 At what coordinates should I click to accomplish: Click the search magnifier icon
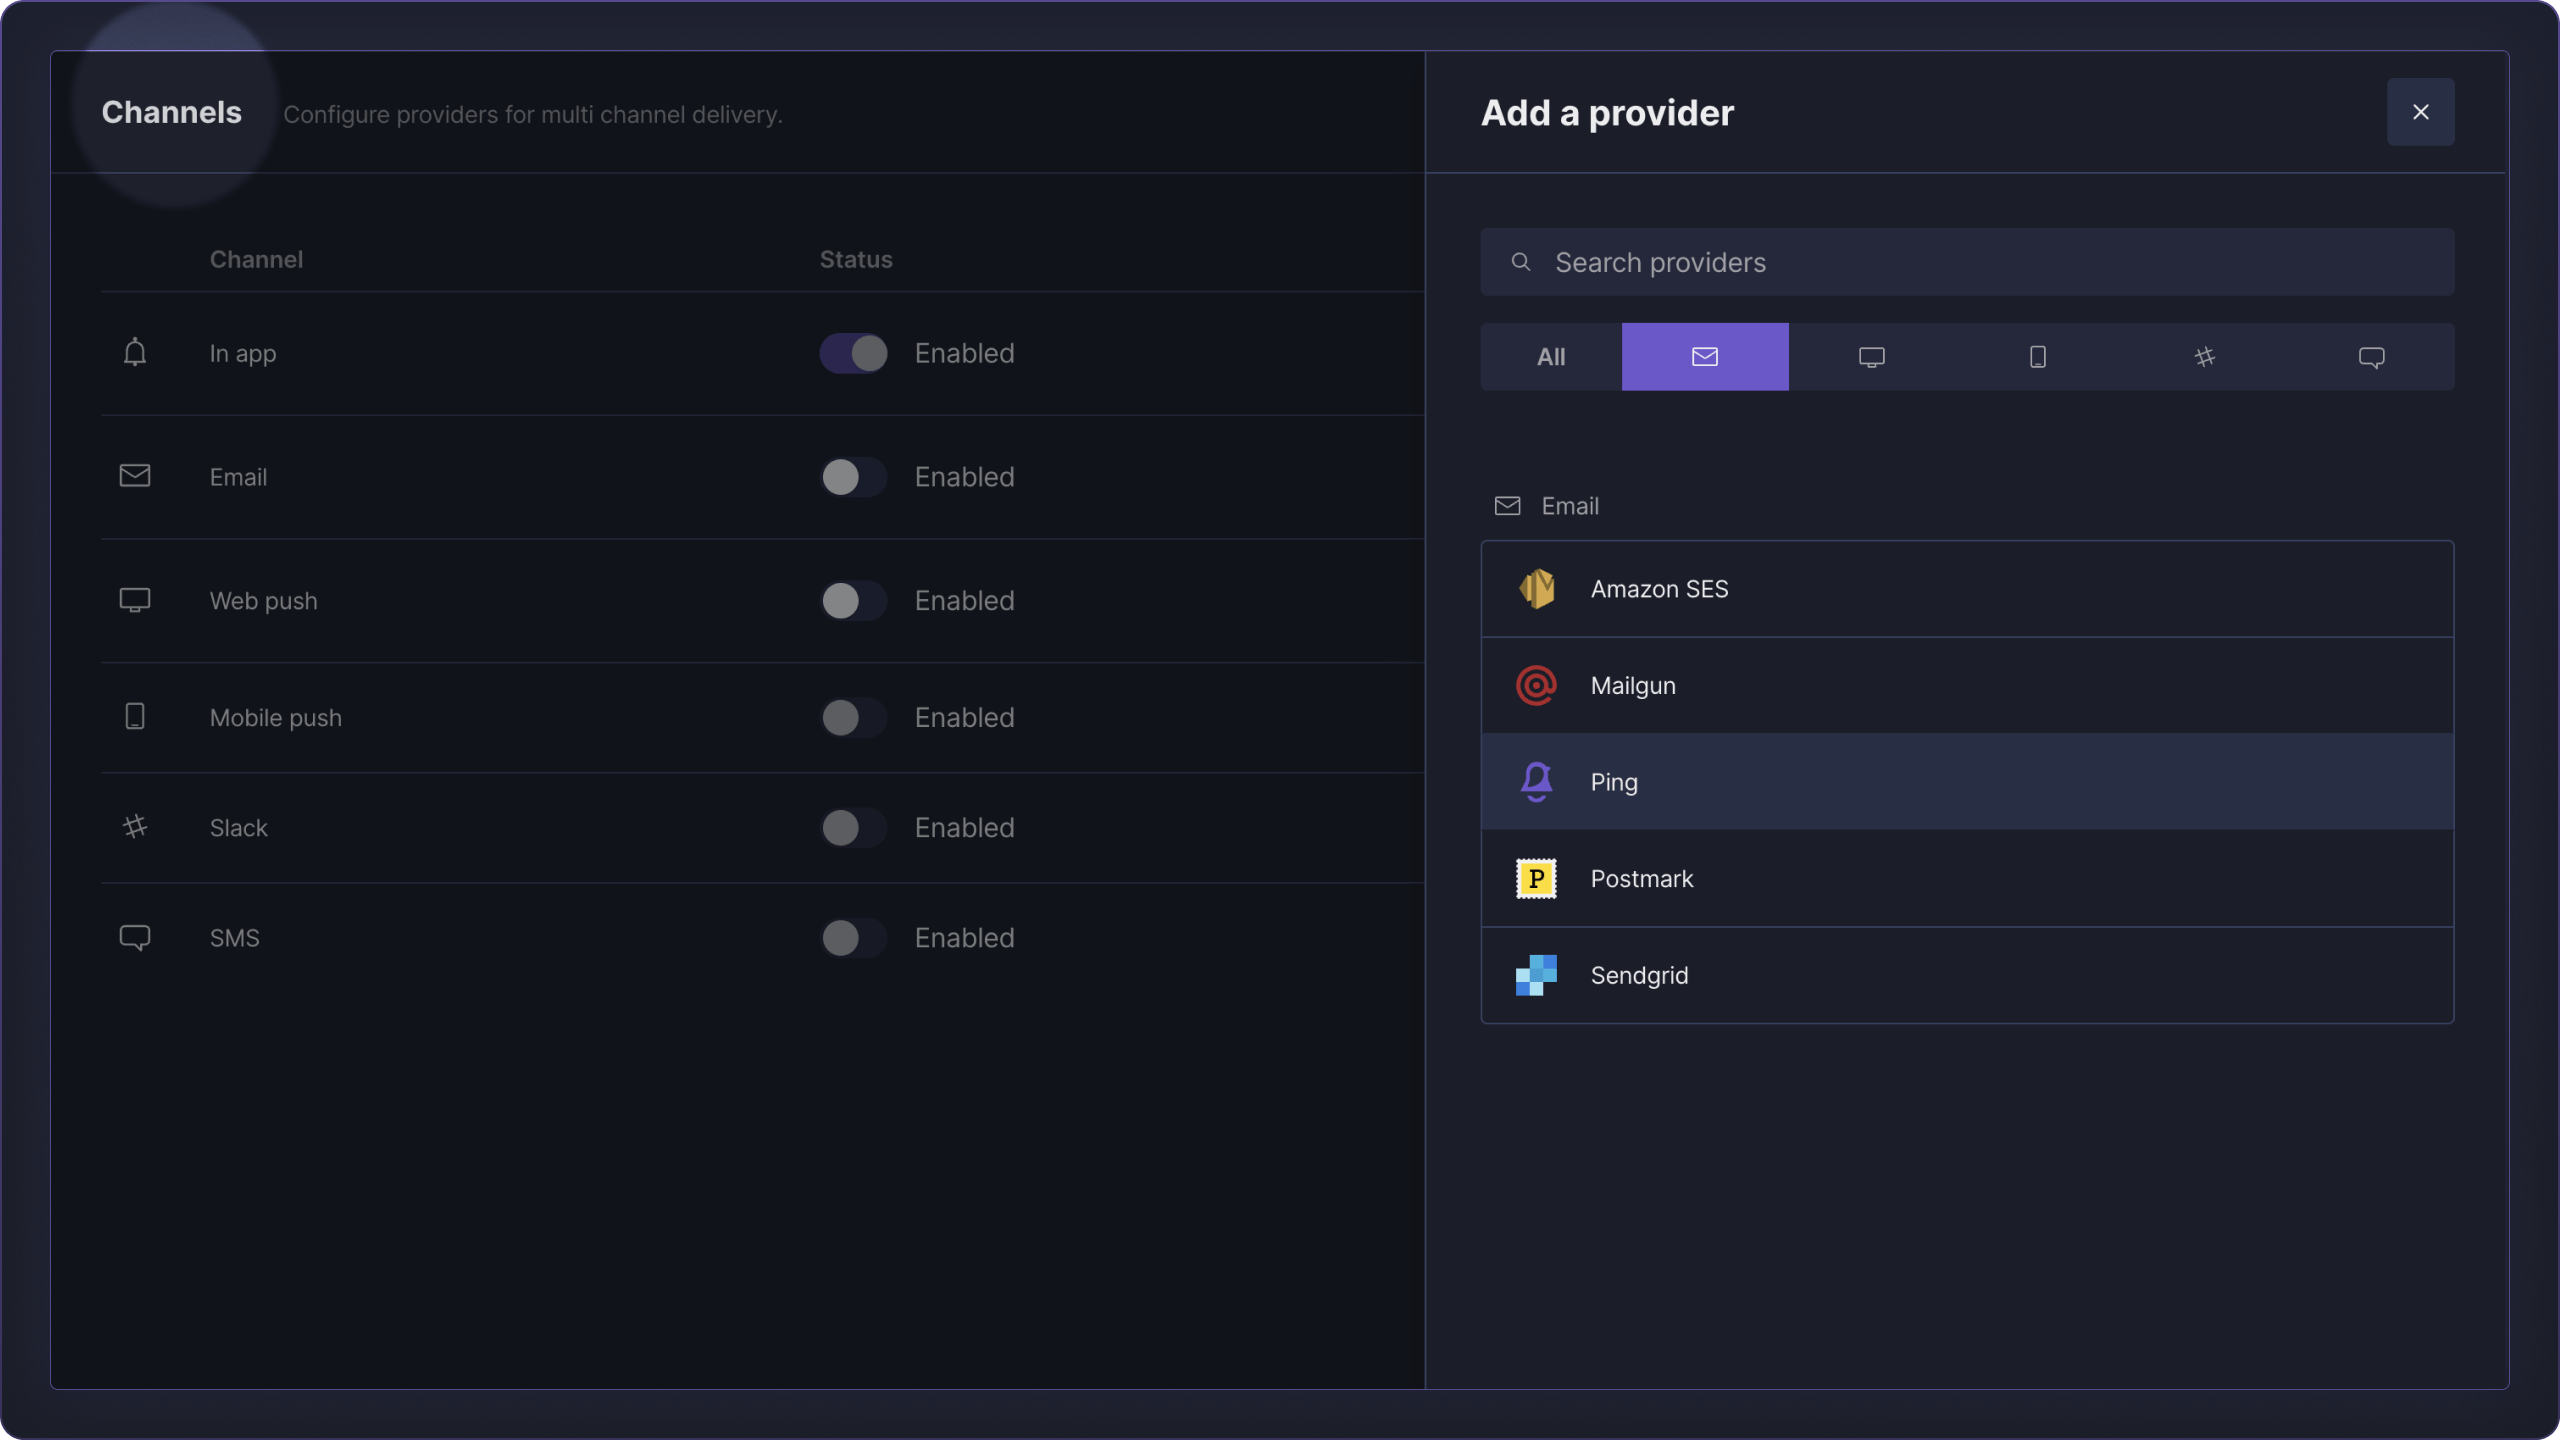(x=1520, y=262)
